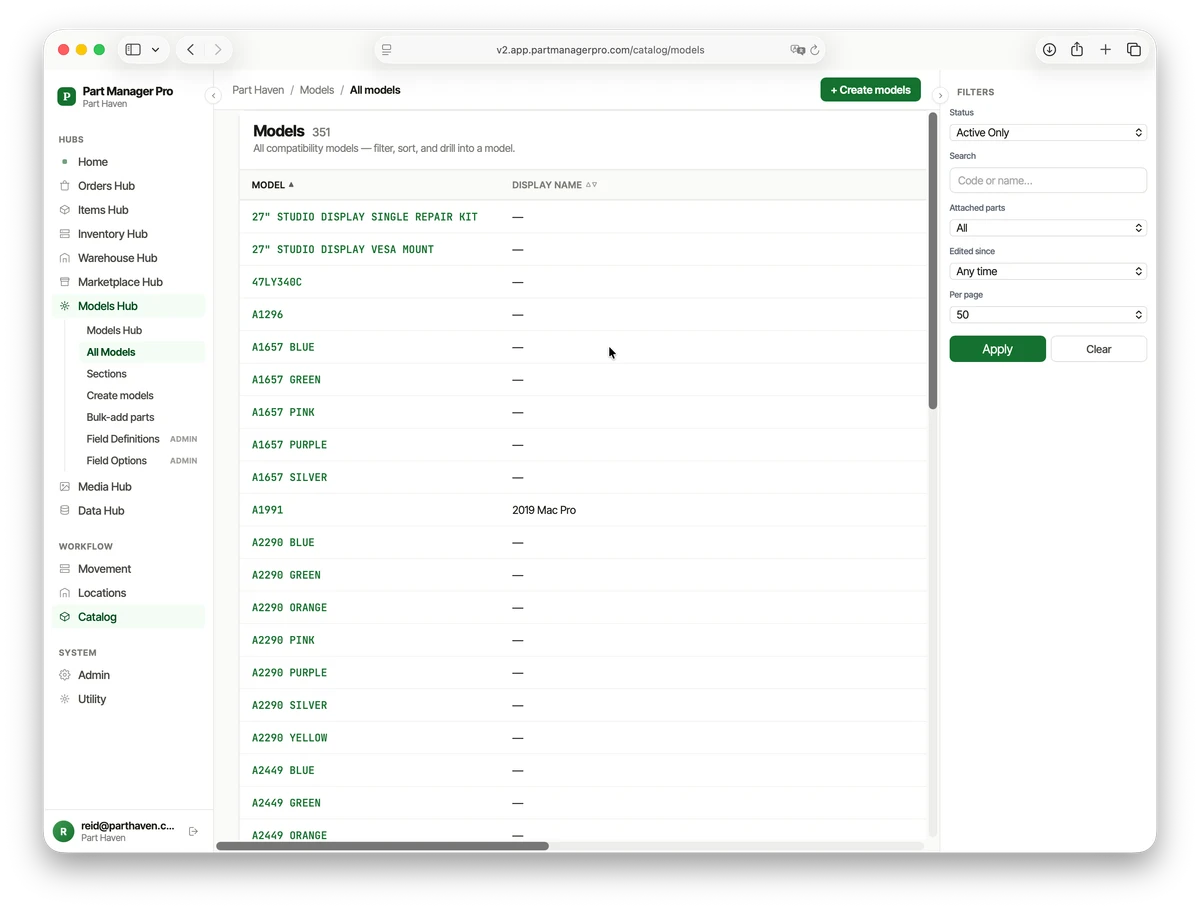The image size is (1200, 910).
Task: Click the Apply filters button
Action: [997, 349]
